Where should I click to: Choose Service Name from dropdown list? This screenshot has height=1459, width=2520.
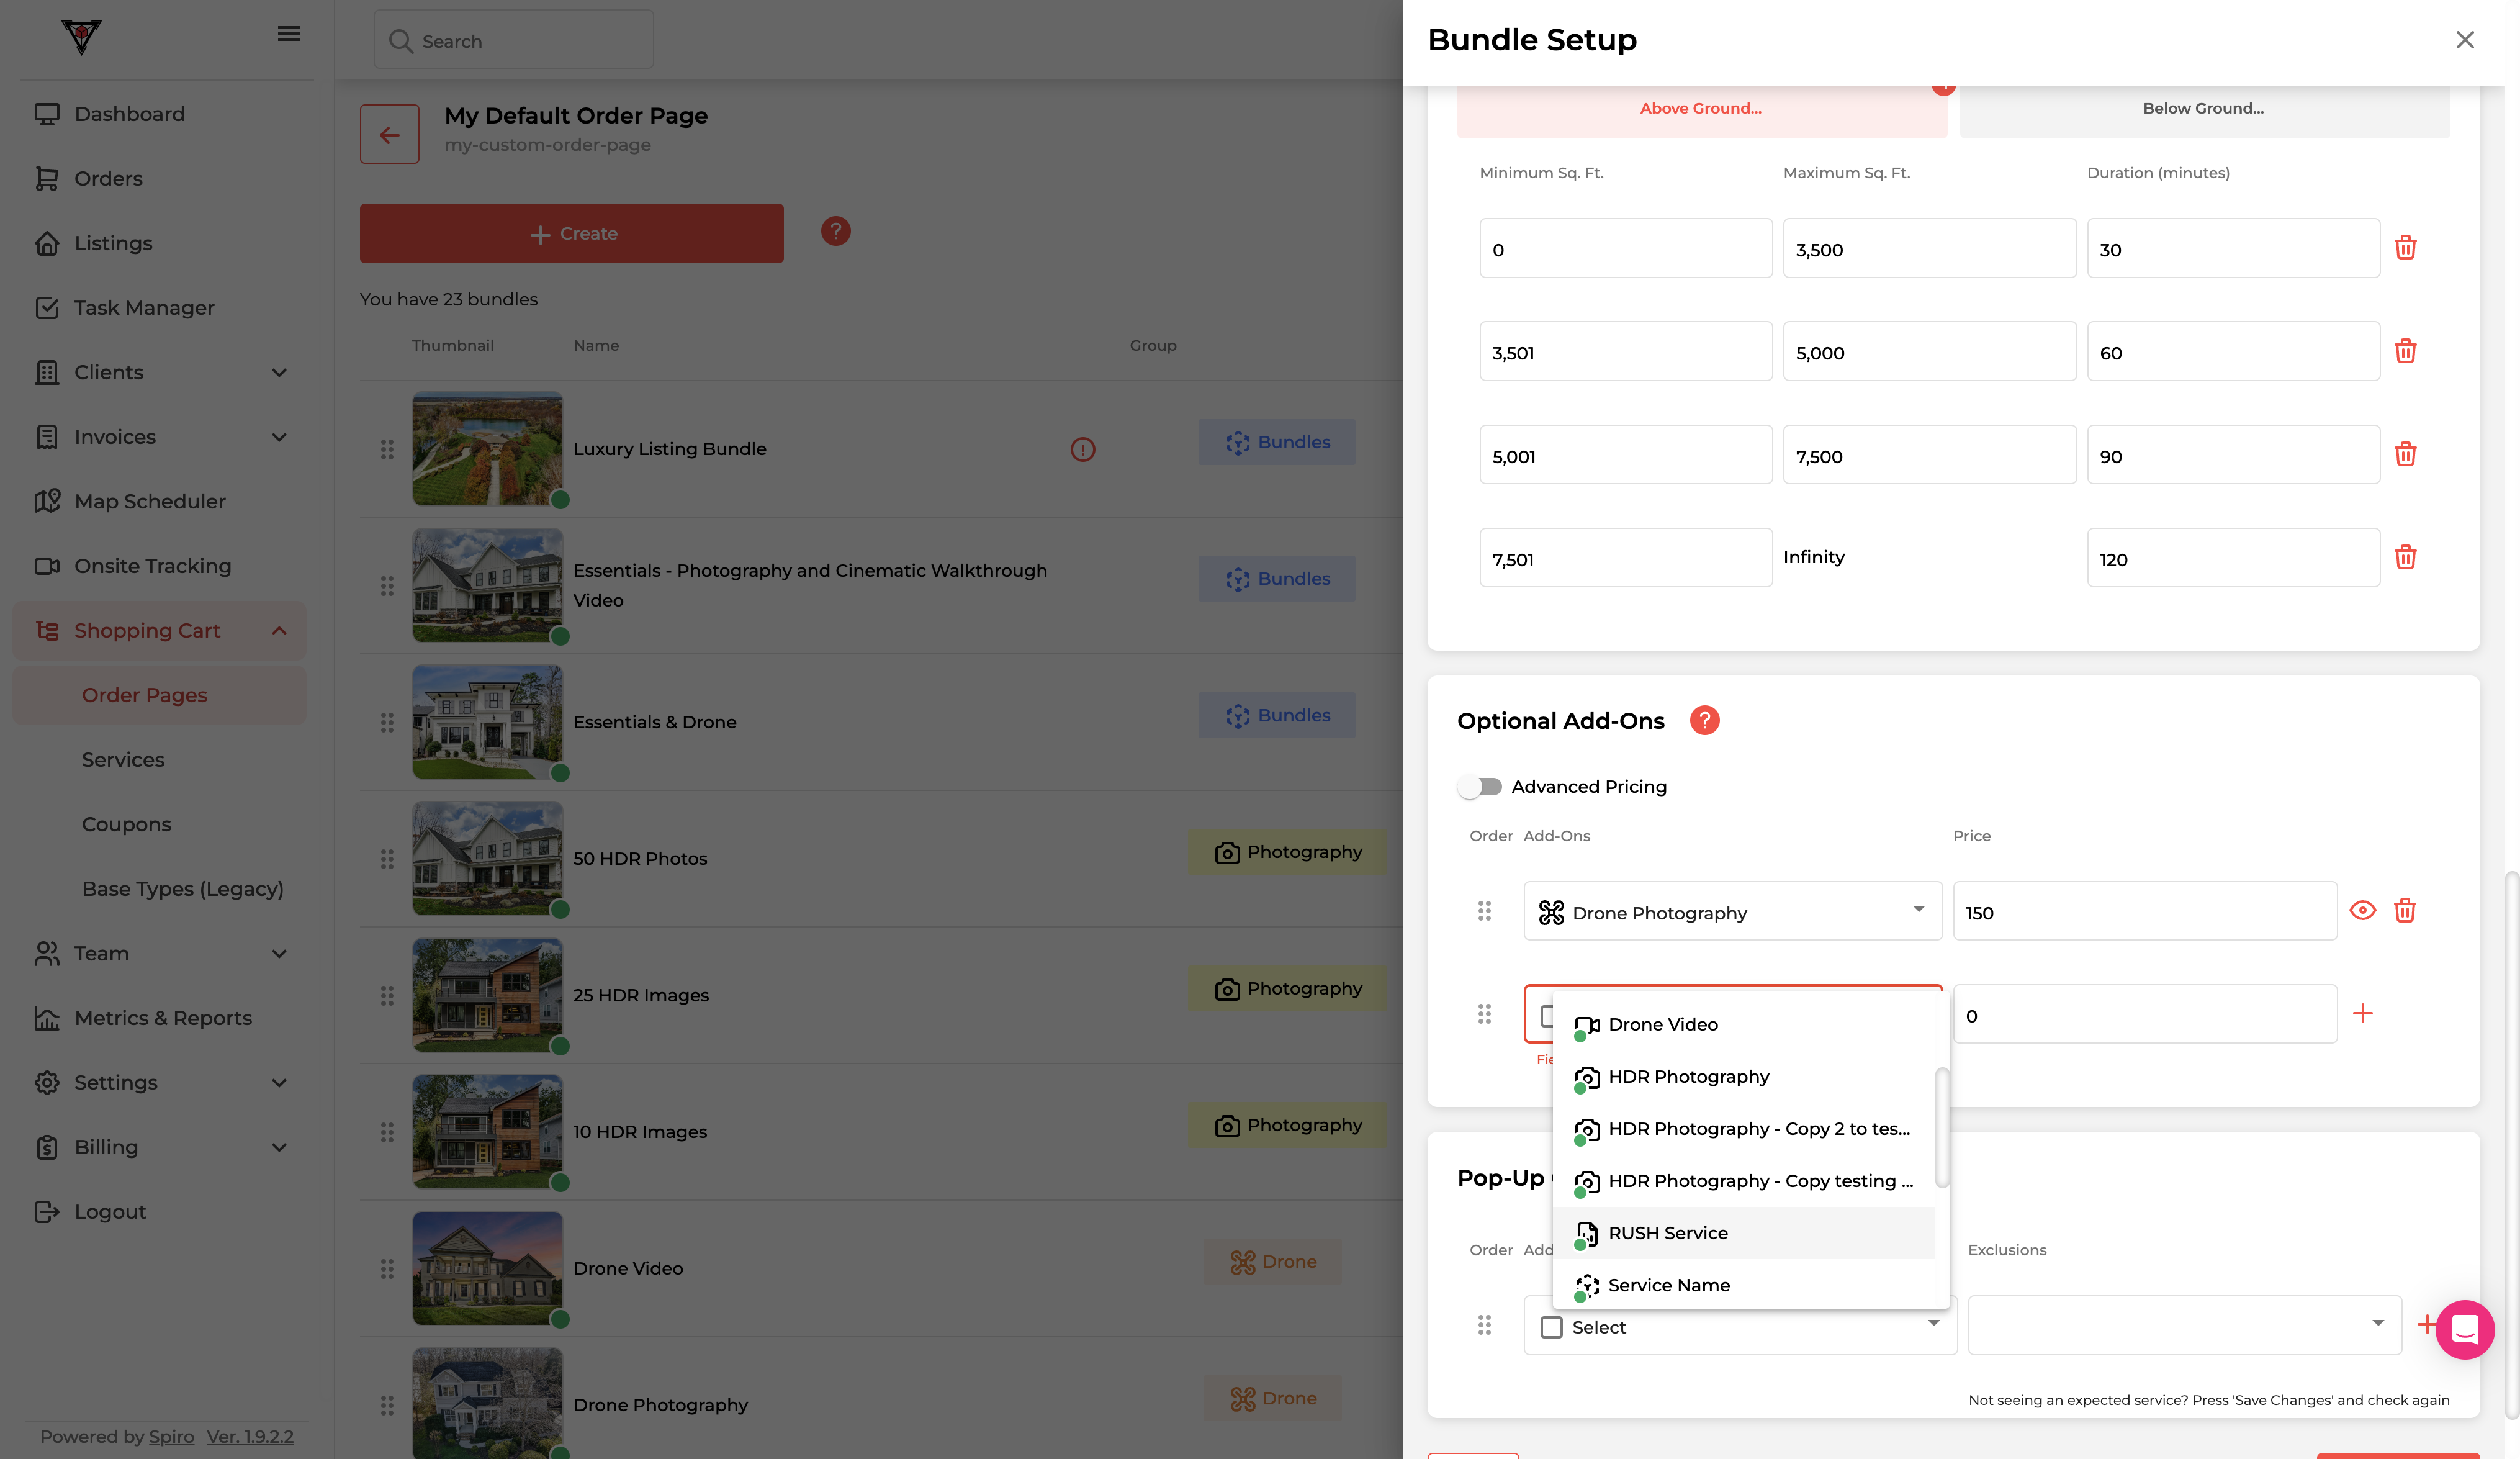pos(1743,1285)
